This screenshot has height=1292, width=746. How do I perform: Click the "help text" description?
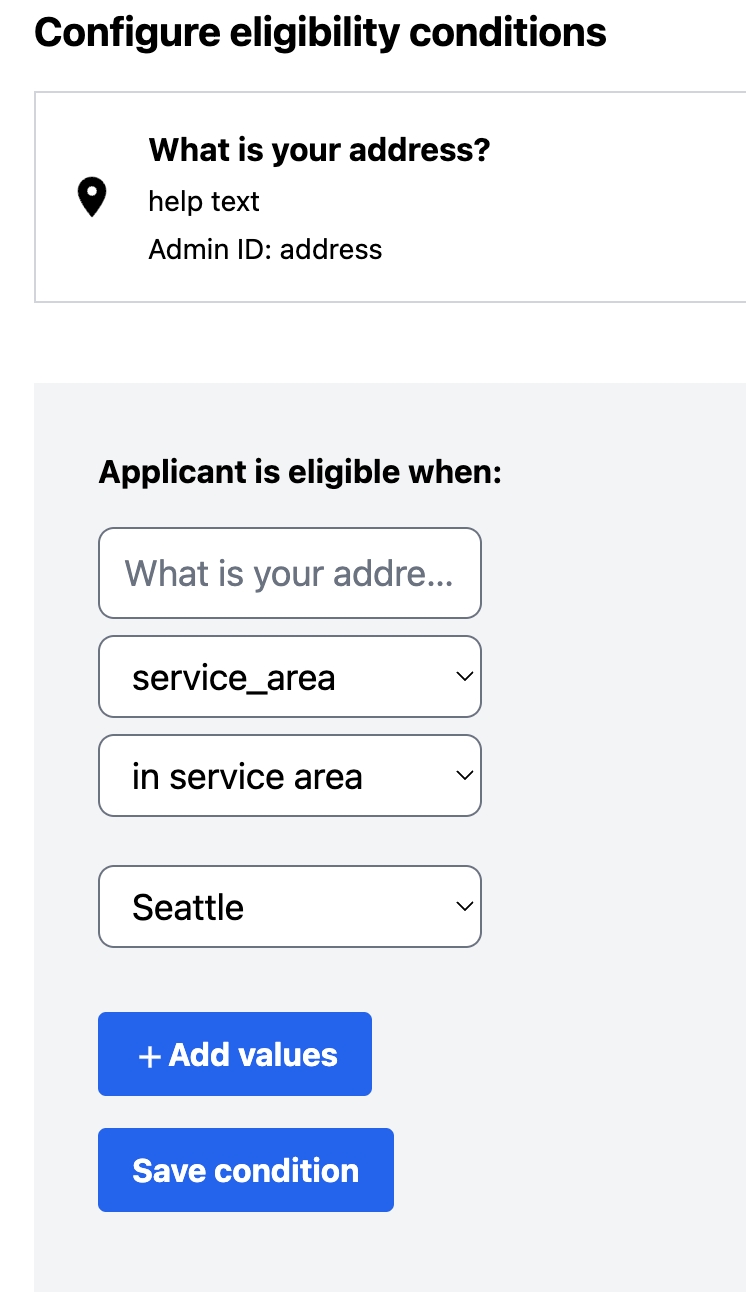204,201
